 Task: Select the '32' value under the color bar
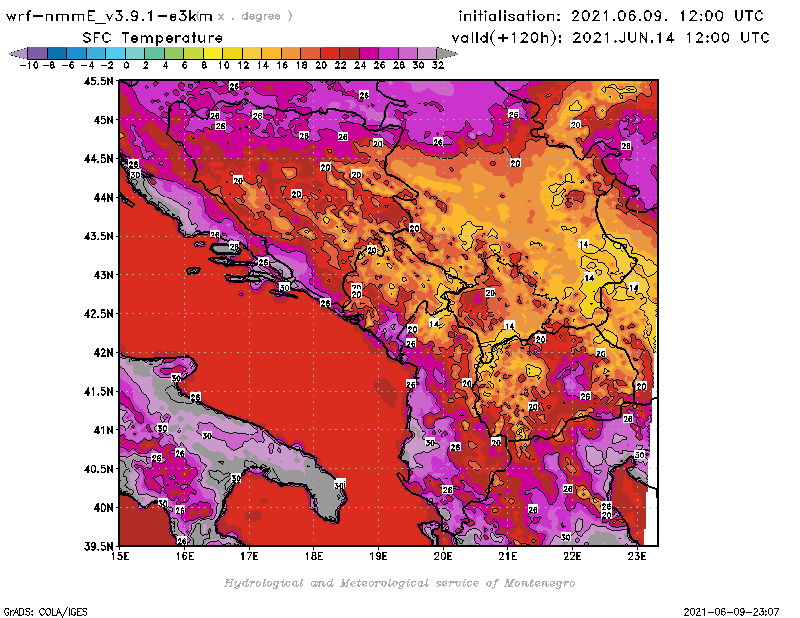(438, 65)
